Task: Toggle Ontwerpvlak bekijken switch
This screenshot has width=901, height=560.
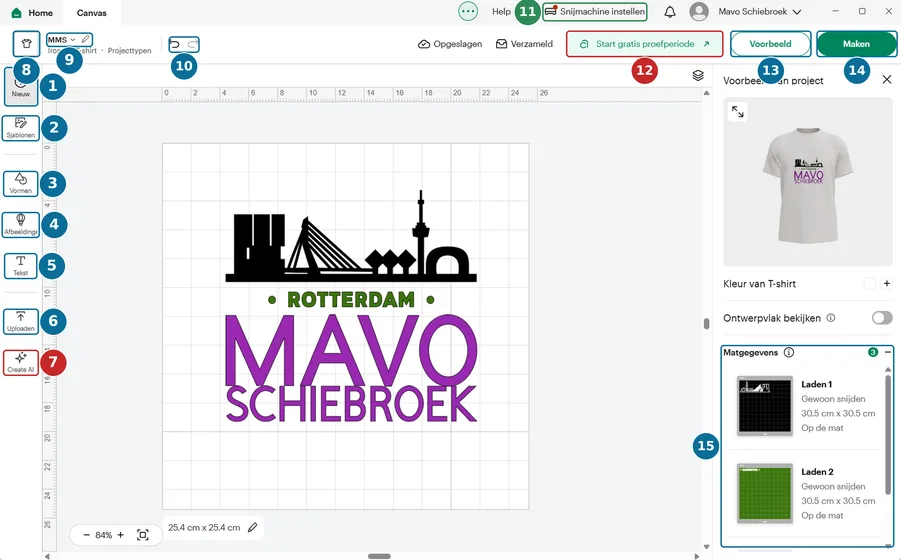Action: 882,318
